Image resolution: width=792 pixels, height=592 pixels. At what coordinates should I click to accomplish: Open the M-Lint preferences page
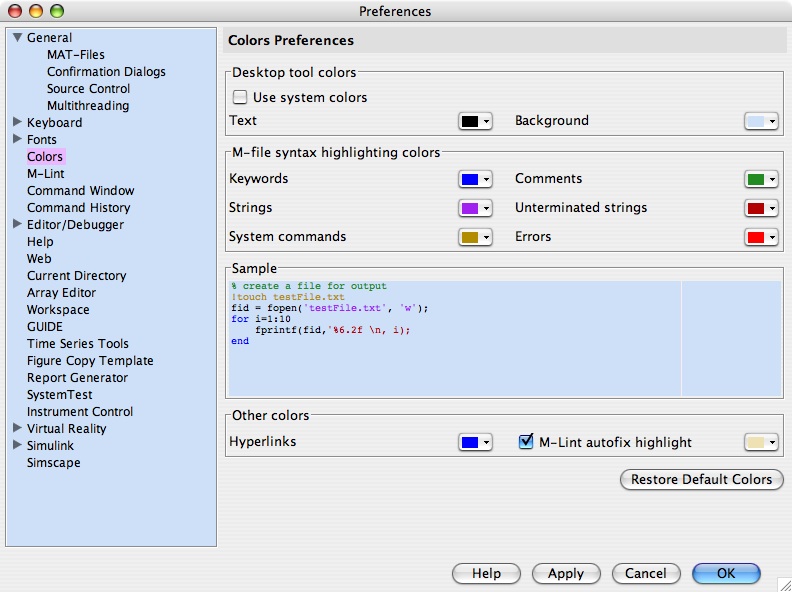click(45, 174)
